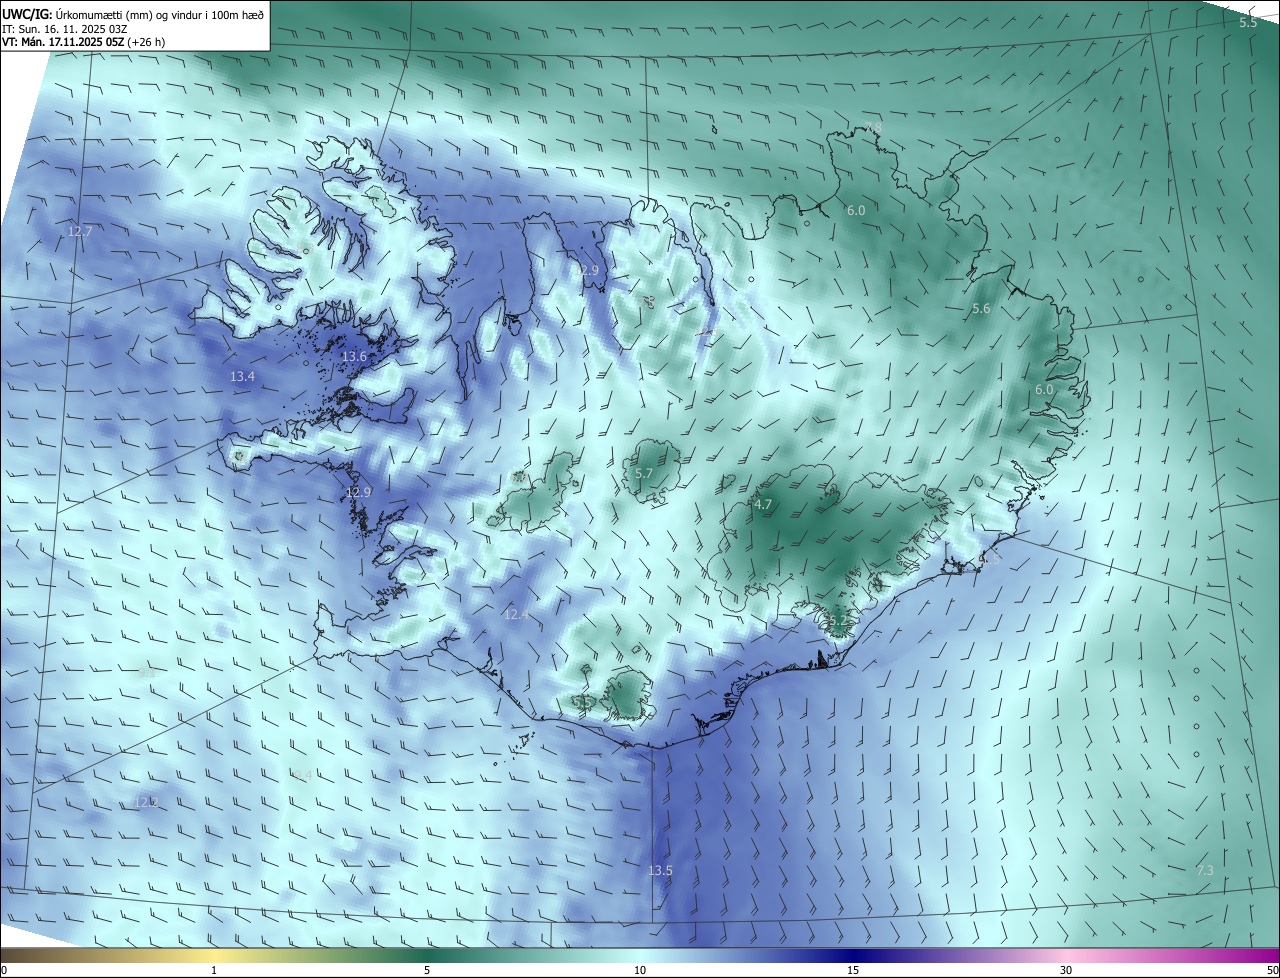Click the dark navy section of the color bar
The width and height of the screenshot is (1280, 978).
pyautogui.click(x=853, y=955)
